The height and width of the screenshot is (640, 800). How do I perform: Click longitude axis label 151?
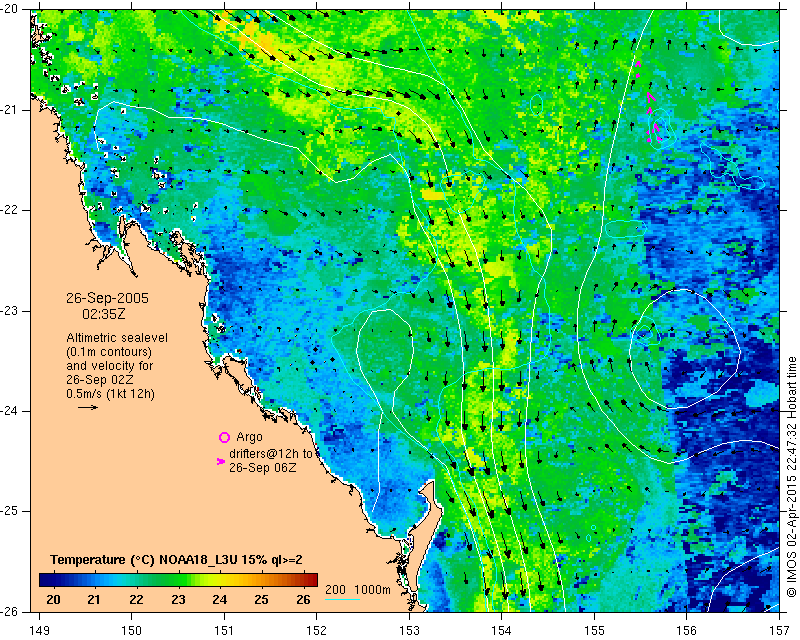[x=224, y=631]
